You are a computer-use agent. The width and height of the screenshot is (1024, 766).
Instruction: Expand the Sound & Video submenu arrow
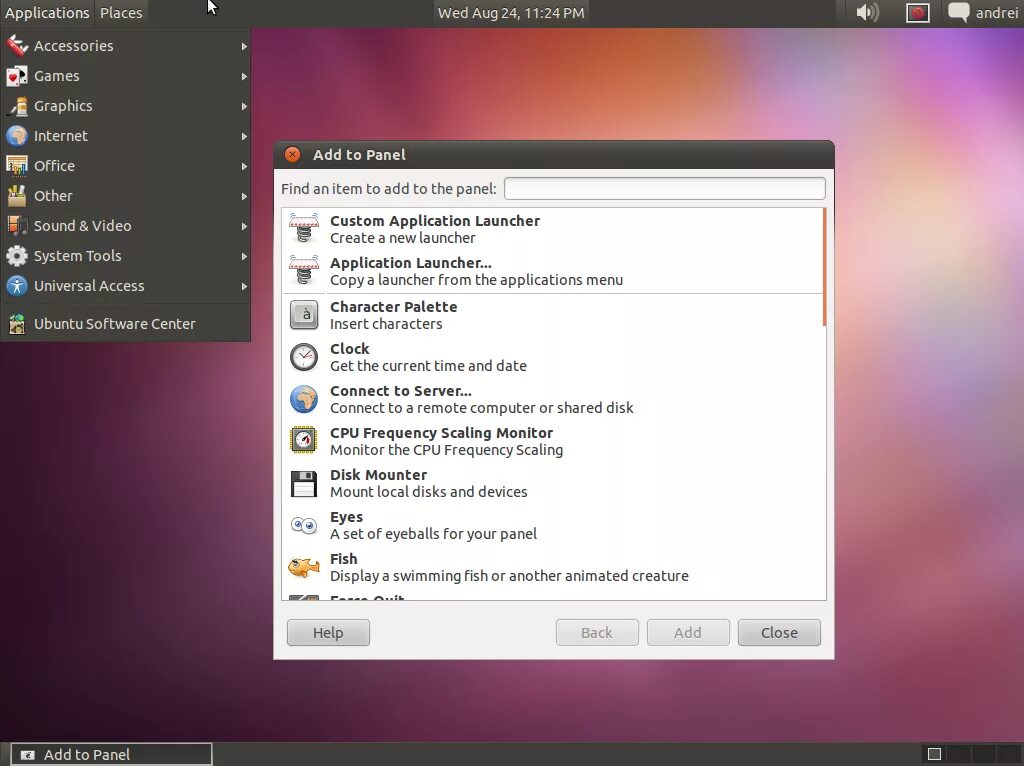coord(244,227)
